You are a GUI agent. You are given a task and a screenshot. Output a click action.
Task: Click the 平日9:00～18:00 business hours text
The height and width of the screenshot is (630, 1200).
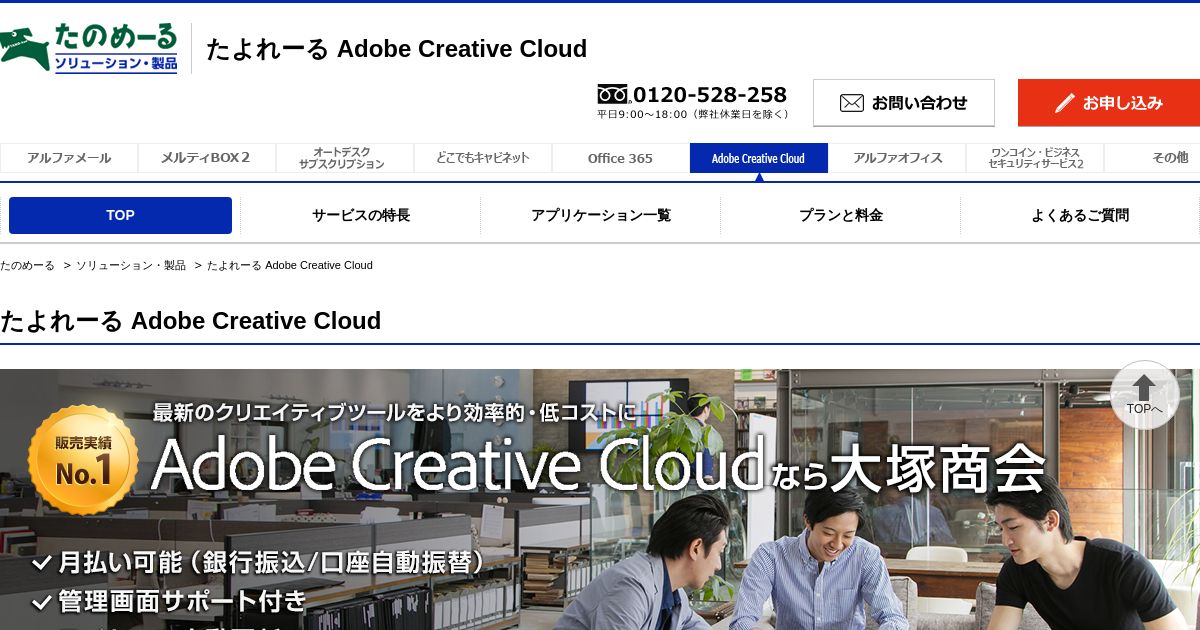(x=693, y=114)
